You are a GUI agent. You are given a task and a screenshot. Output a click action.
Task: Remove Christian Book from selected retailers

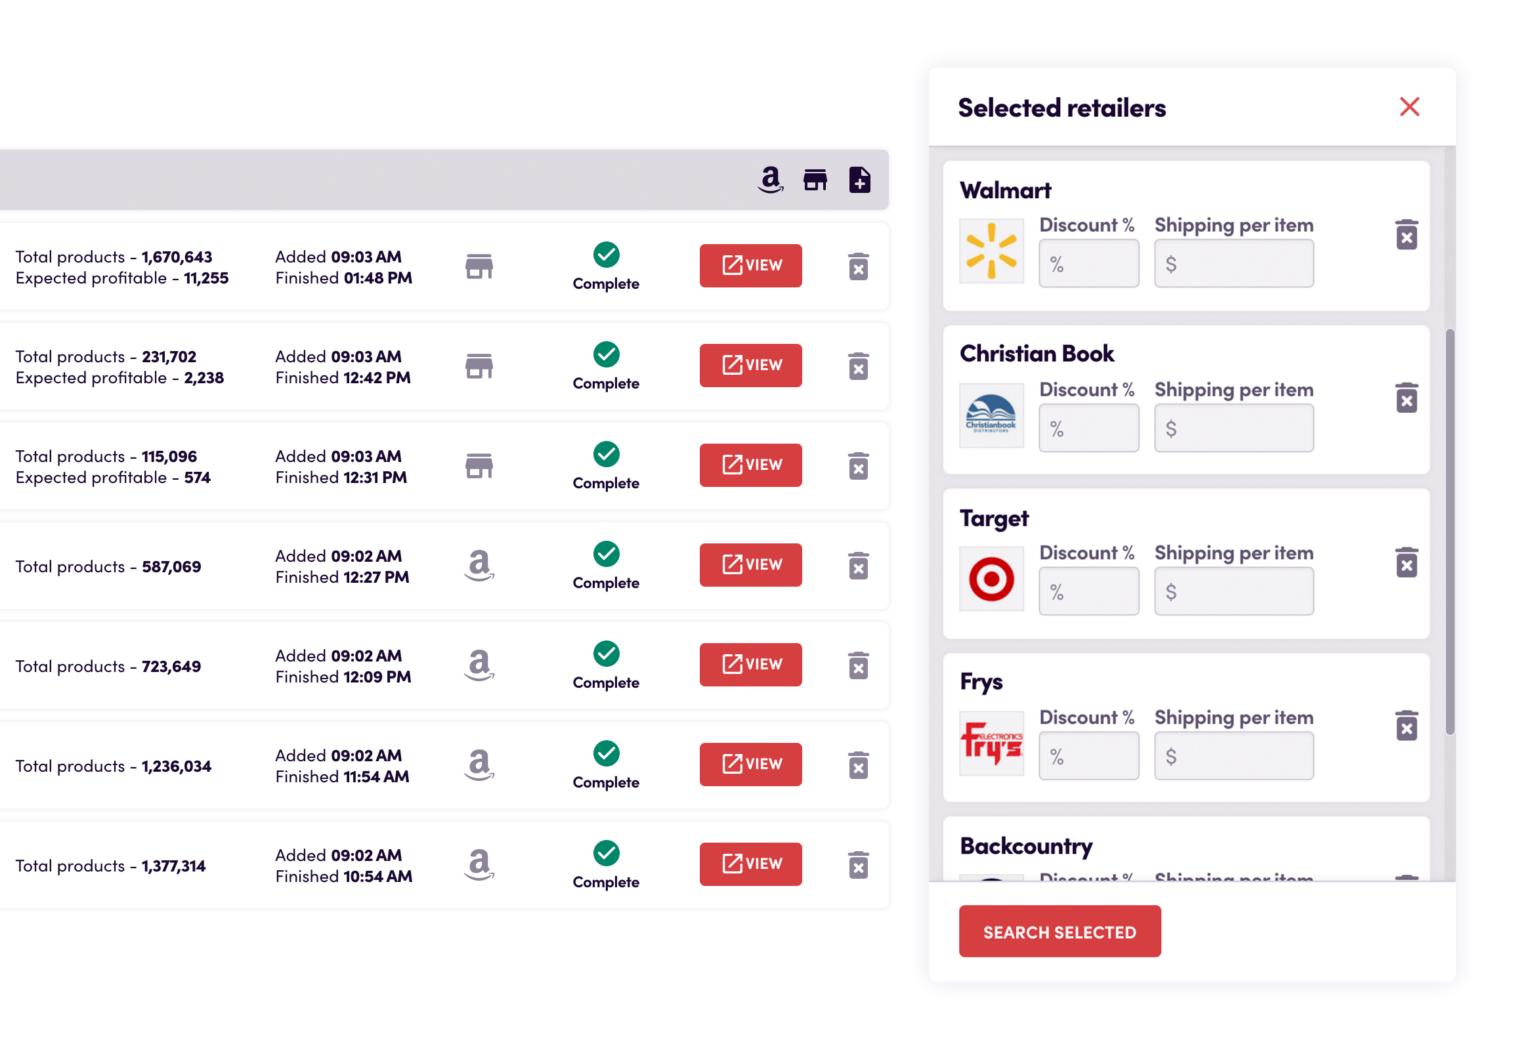pos(1406,398)
